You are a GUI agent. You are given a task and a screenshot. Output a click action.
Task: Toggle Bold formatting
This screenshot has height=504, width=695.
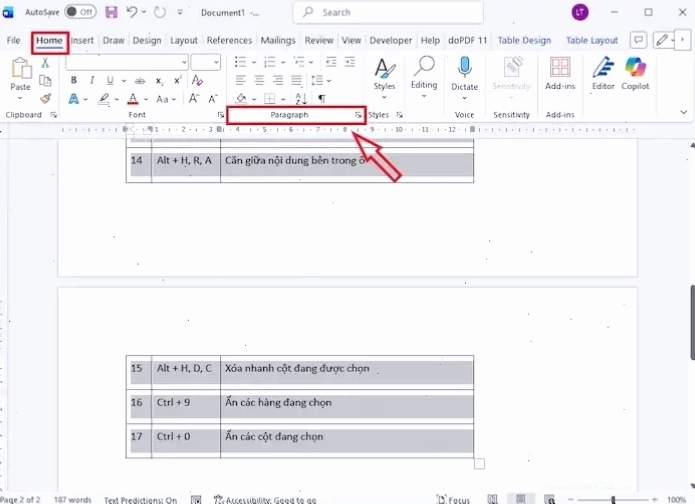point(74,80)
